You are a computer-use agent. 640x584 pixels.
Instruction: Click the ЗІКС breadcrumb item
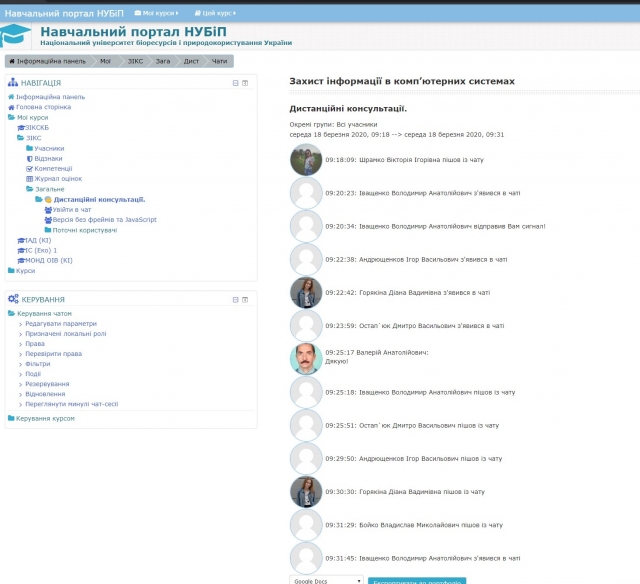pyautogui.click(x=136, y=61)
